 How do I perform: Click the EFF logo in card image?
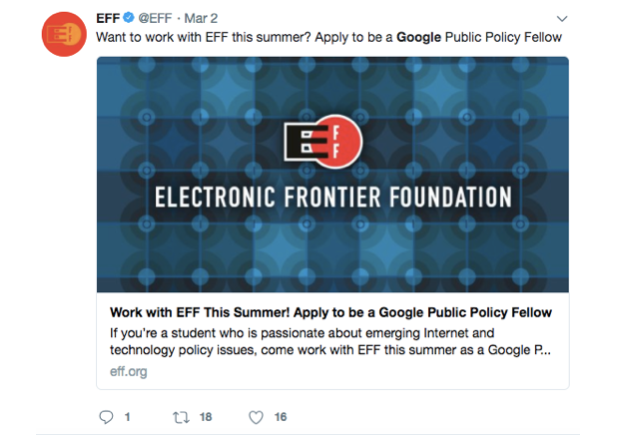323,141
